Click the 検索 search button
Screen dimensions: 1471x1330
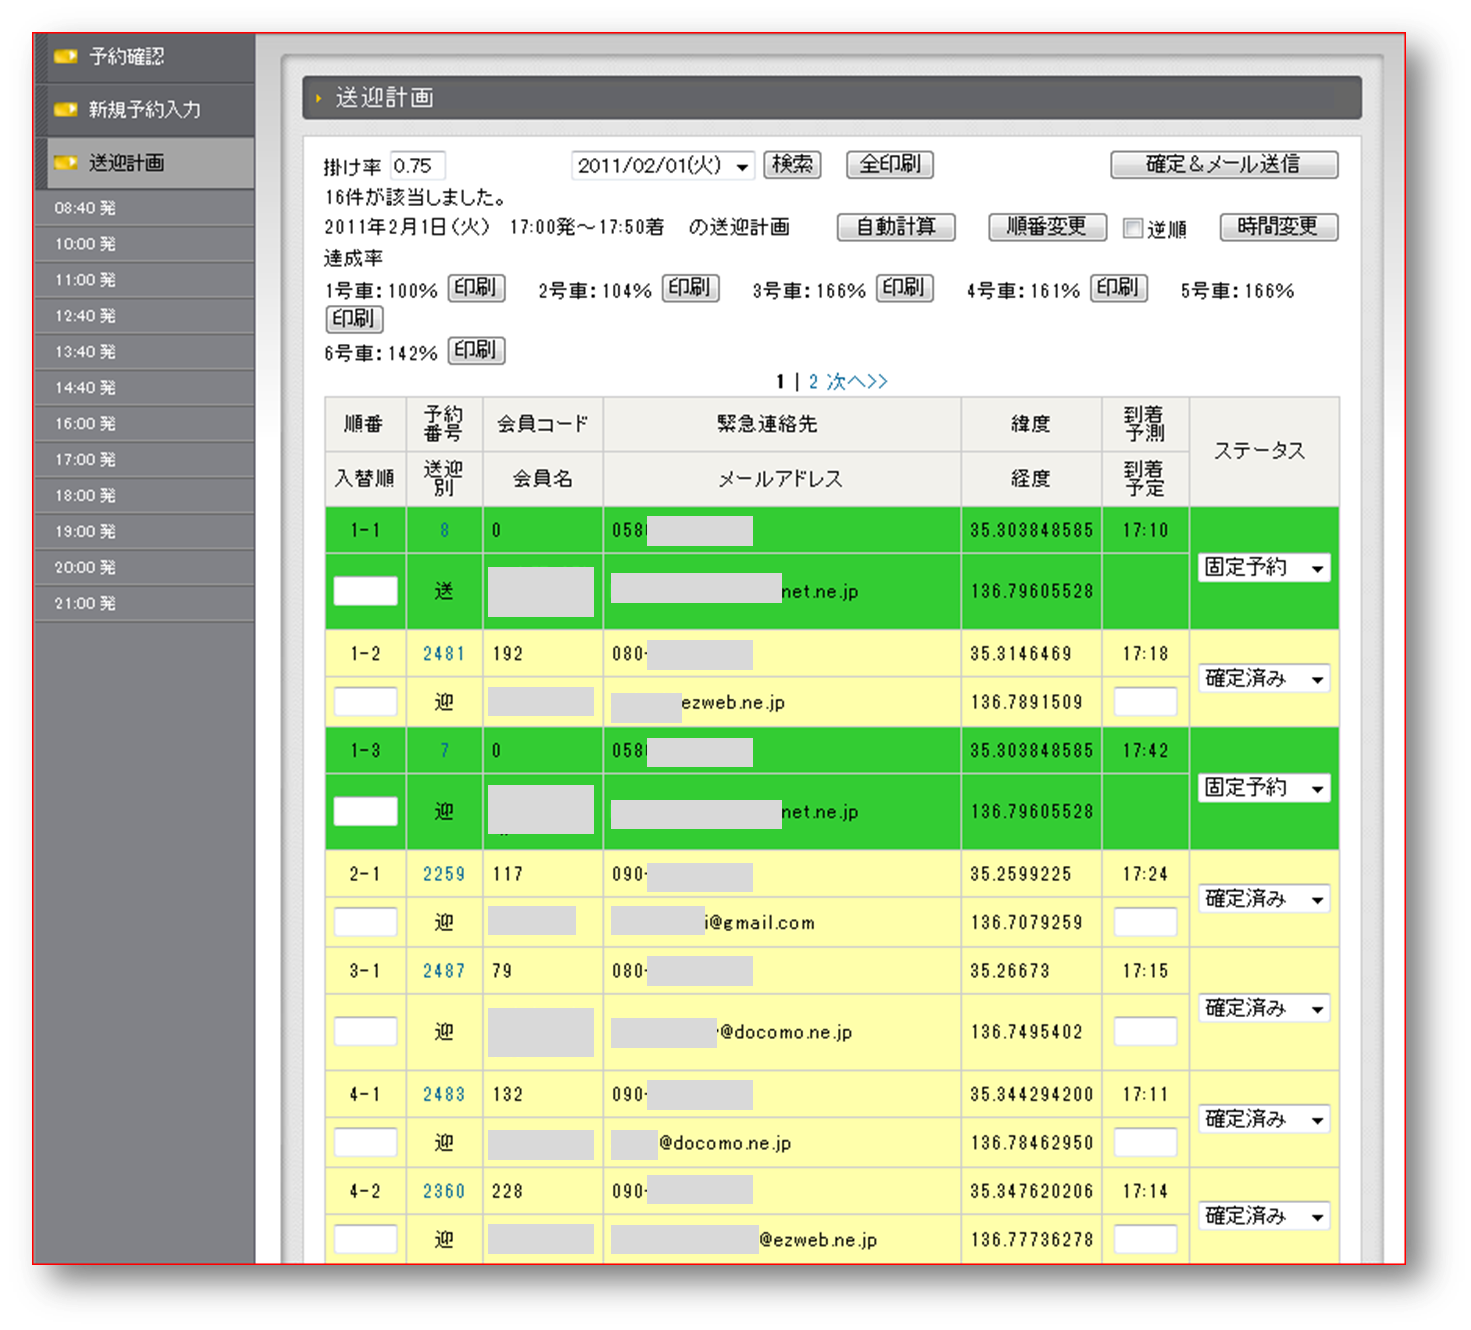(x=792, y=165)
